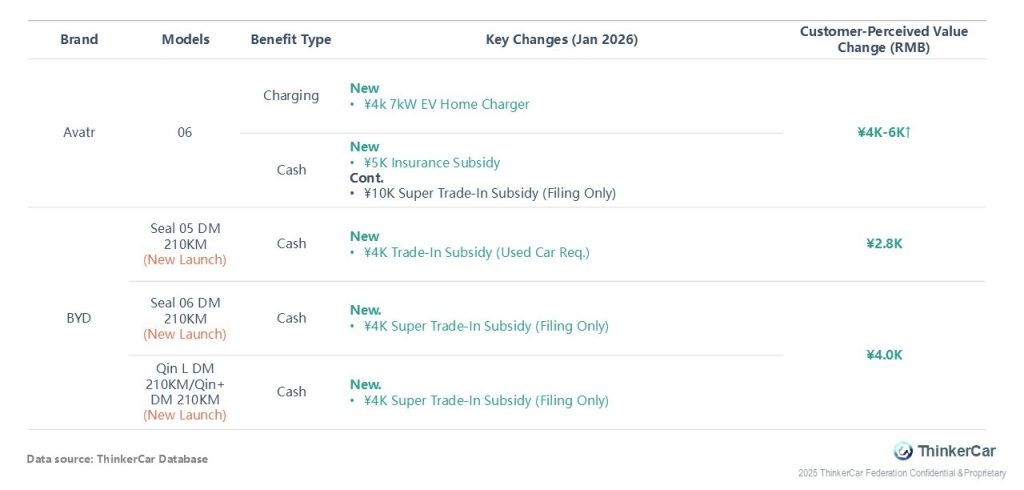Image resolution: width=1024 pixels, height=490 pixels.
Task: Select the Avatr brand cell
Action: [x=79, y=132]
